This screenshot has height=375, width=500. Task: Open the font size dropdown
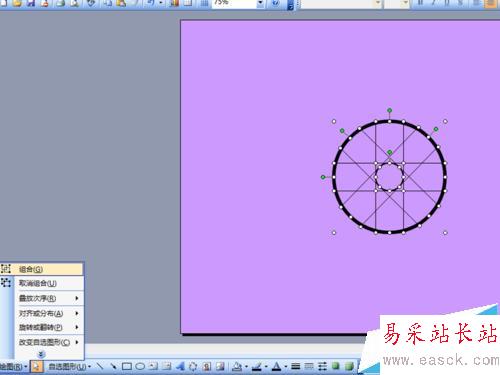(405, 3)
